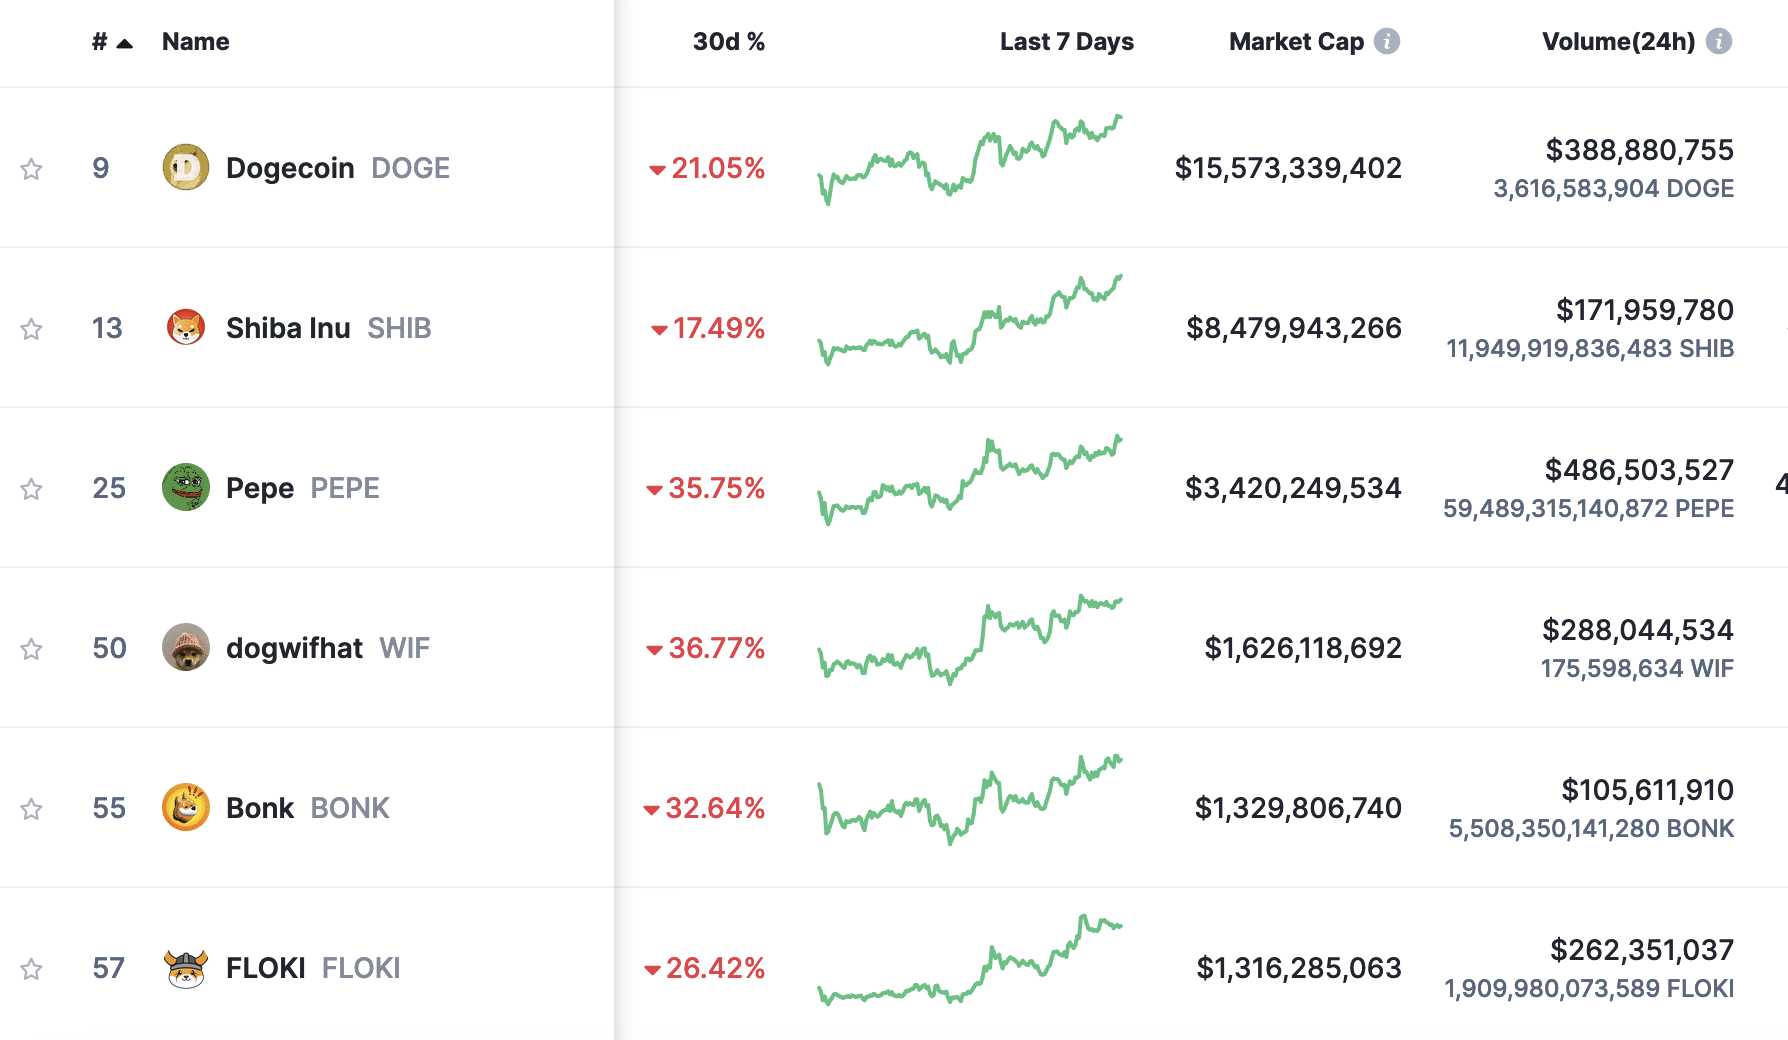Image resolution: width=1788 pixels, height=1040 pixels.
Task: Click Dogecoin 30d change 21.05%
Action: 707,168
